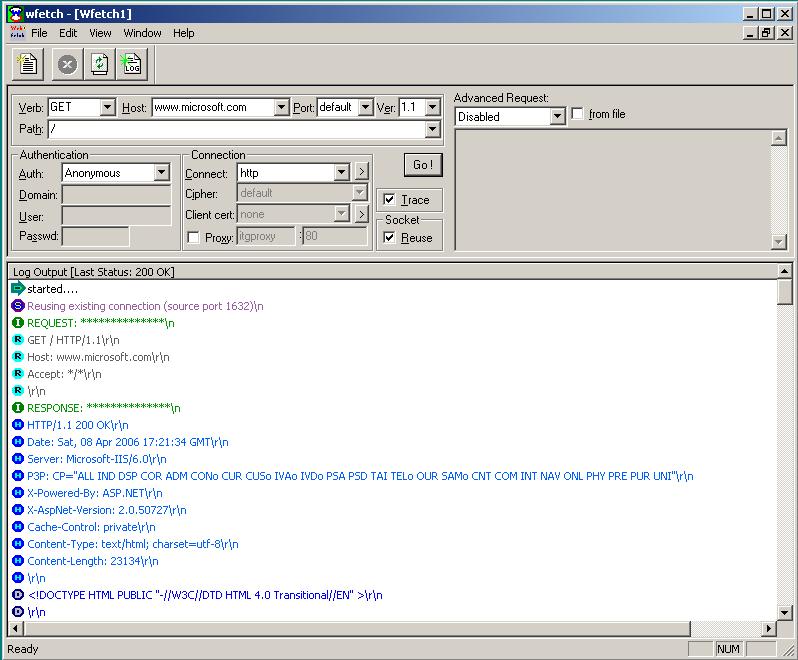The image size is (798, 660).
Task: Open the View menu
Action: (100, 33)
